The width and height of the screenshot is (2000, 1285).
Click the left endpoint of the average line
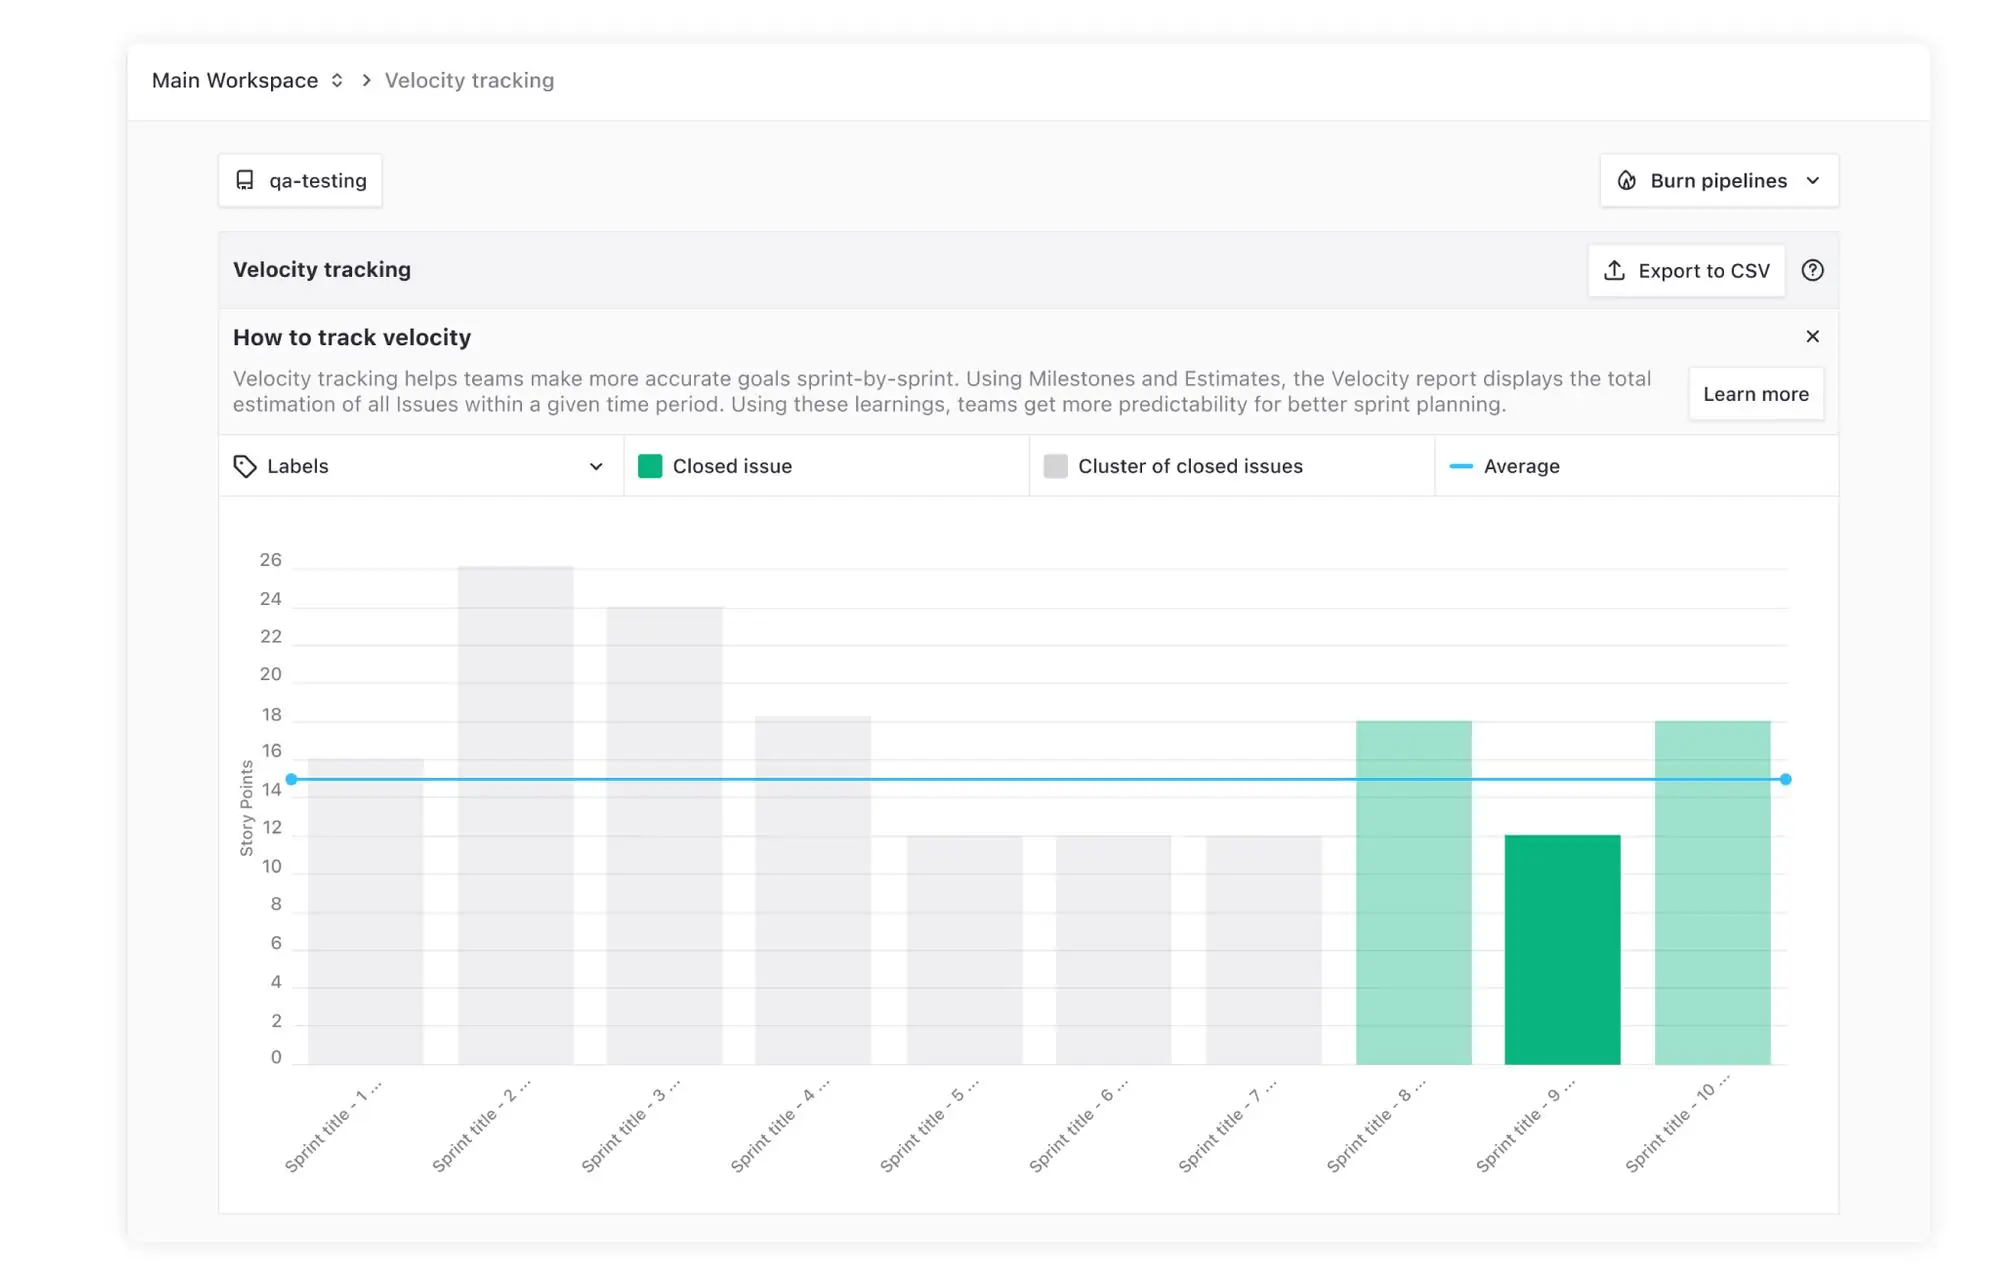(291, 779)
